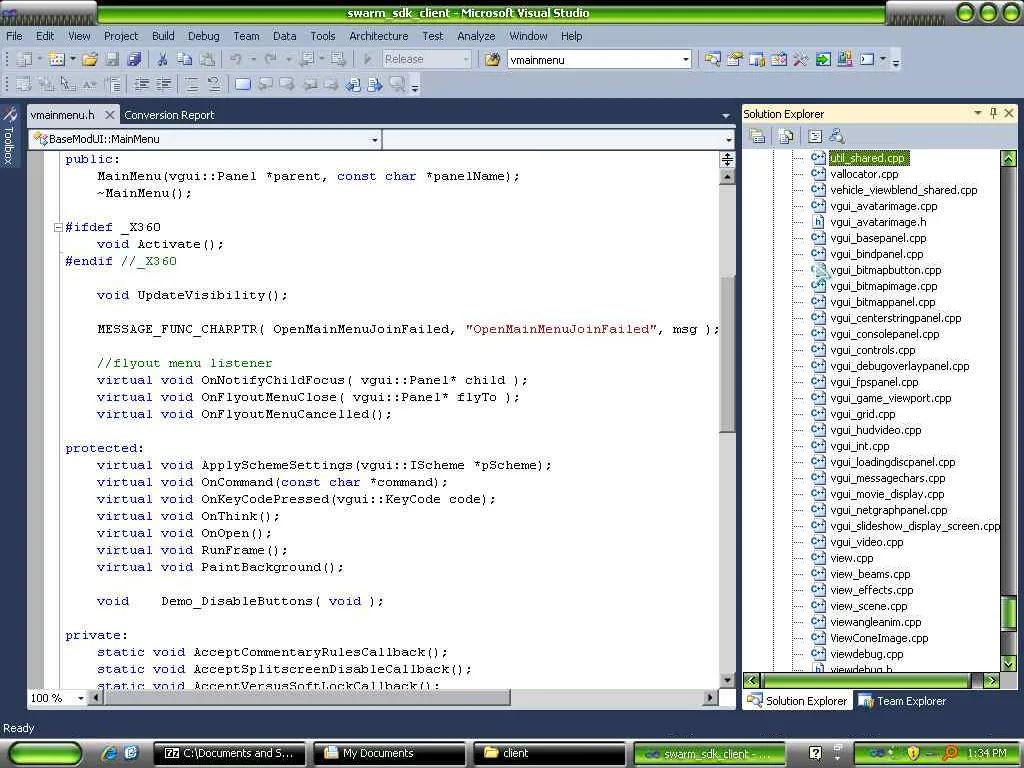Open the Toolbox side panel
Viewport: 1024px width, 768px height.
(x=9, y=135)
